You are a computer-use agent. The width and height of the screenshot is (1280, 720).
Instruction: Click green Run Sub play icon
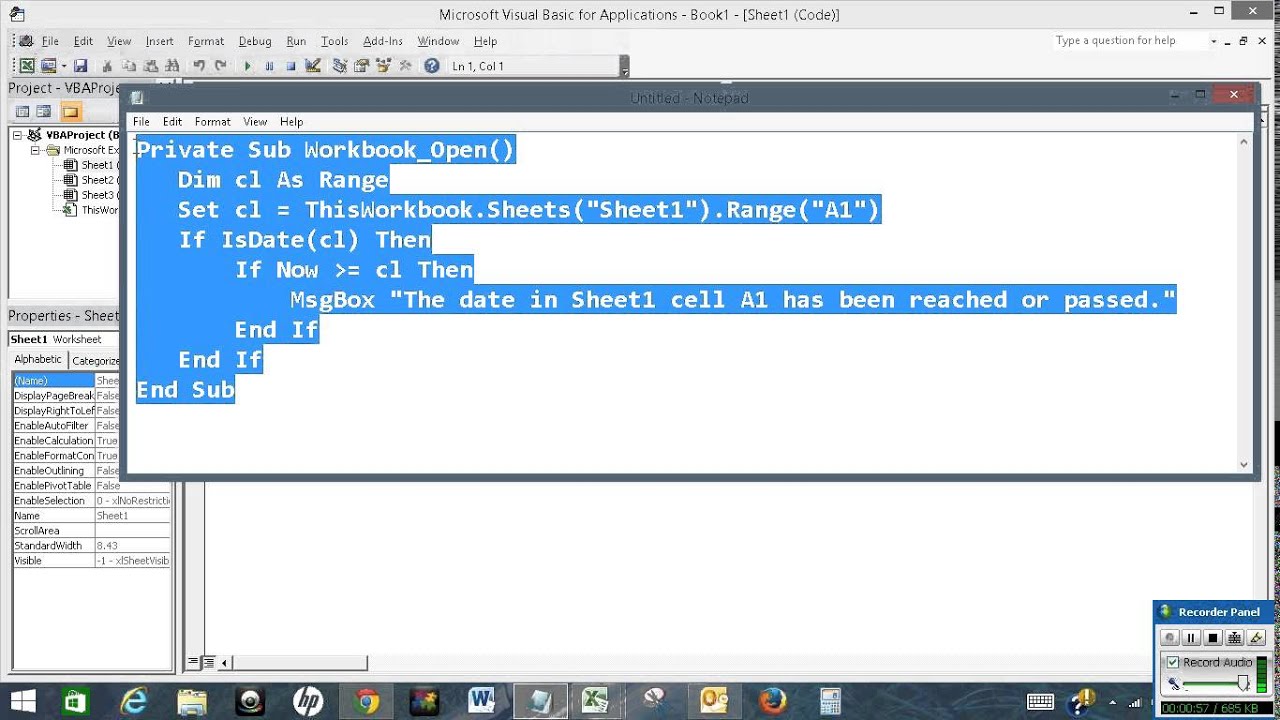247,66
